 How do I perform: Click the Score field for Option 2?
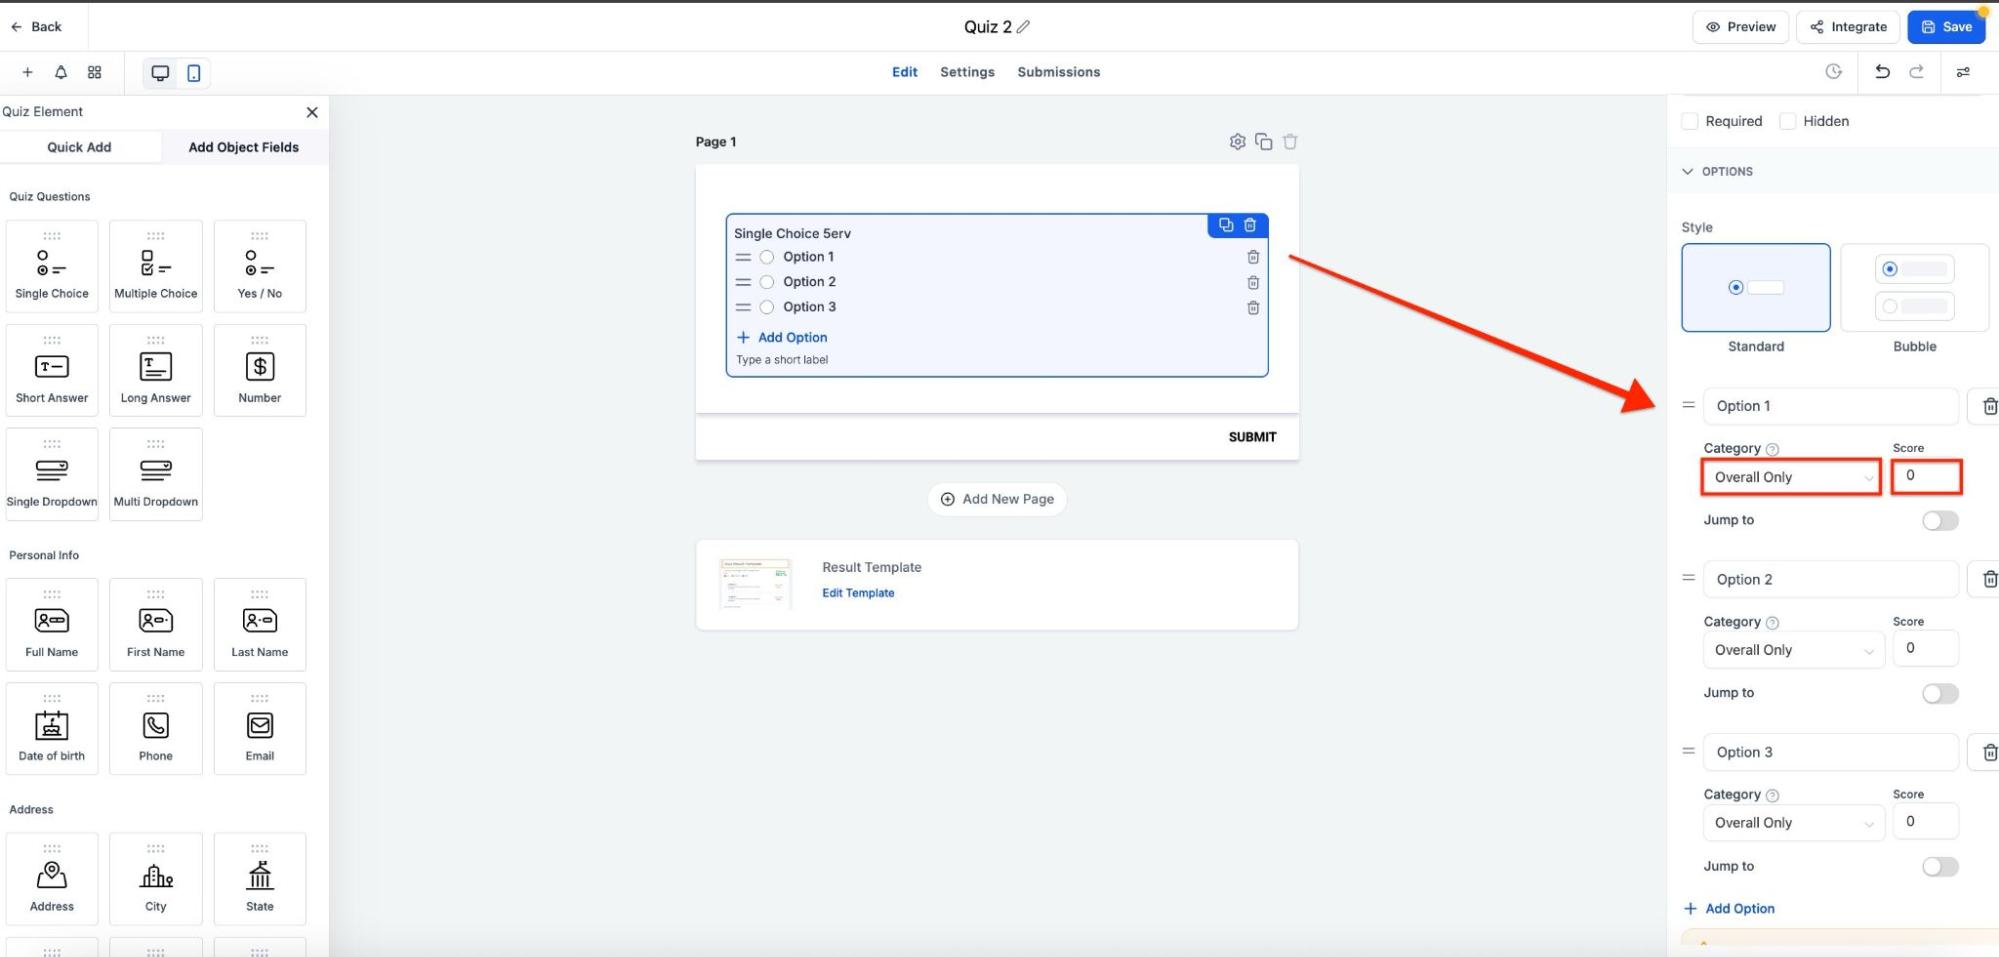point(1925,648)
